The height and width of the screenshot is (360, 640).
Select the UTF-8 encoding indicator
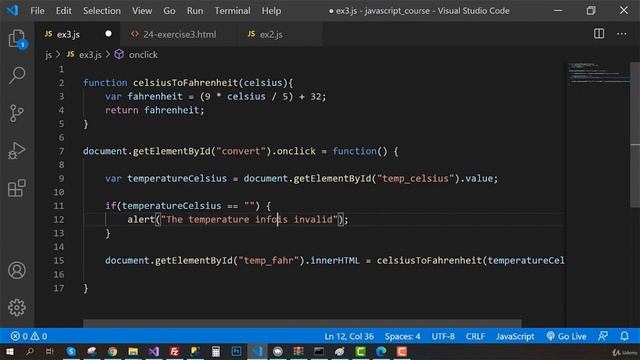pos(443,336)
